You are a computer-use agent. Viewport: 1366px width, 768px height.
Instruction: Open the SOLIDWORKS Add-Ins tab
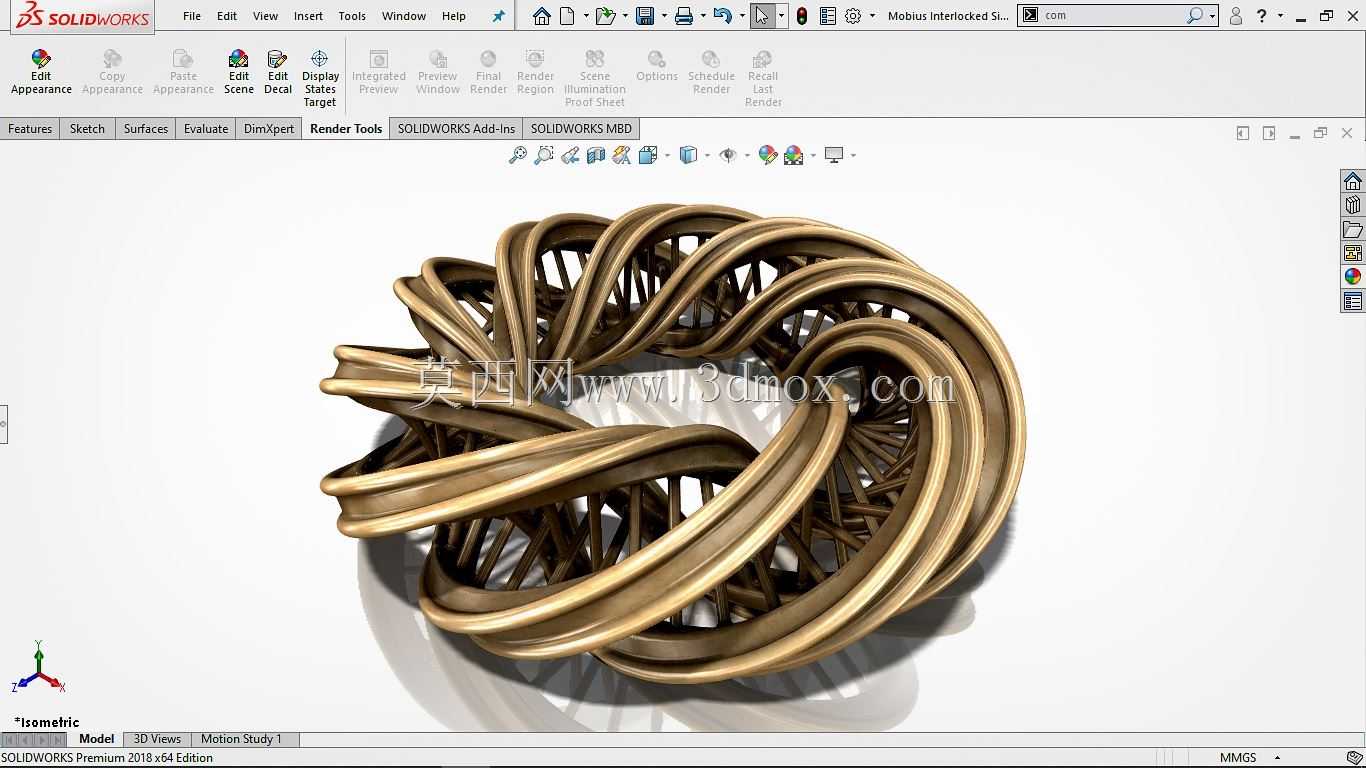point(456,129)
